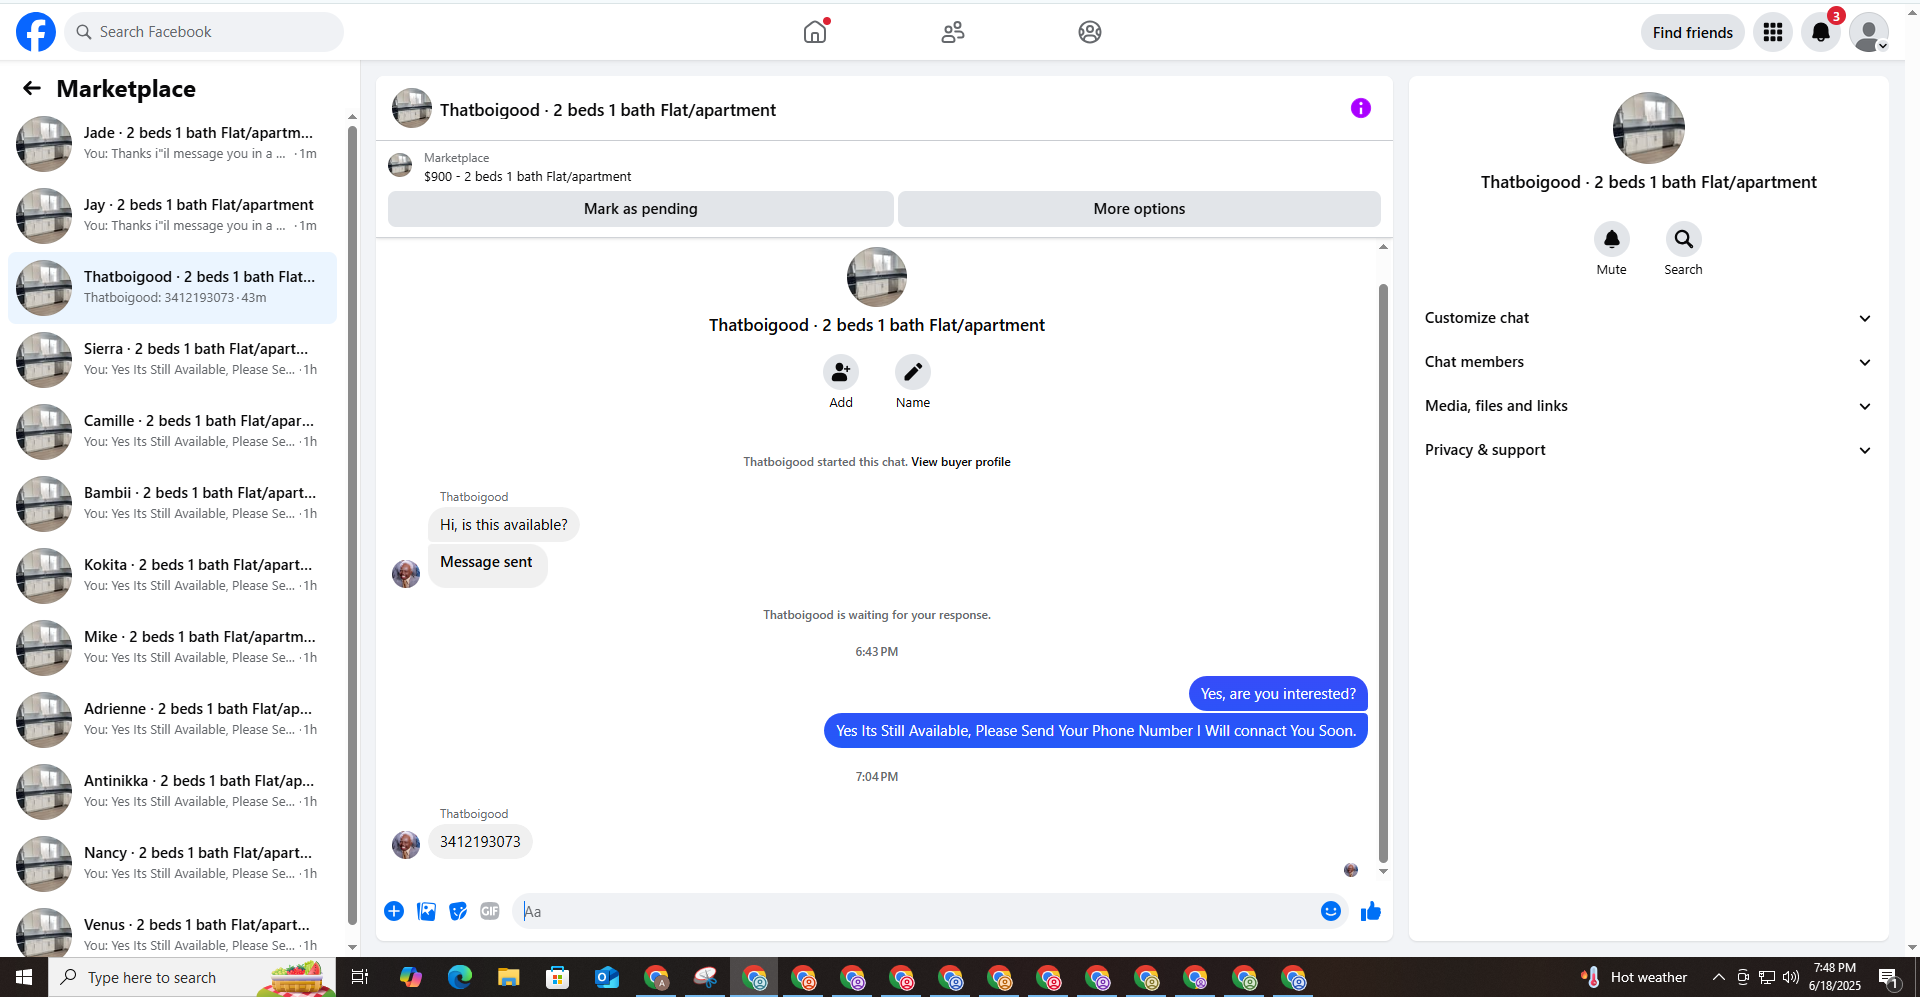Screen dimensions: 1920x997
Task: Open Microsoft Store from the taskbar
Action: click(x=558, y=977)
